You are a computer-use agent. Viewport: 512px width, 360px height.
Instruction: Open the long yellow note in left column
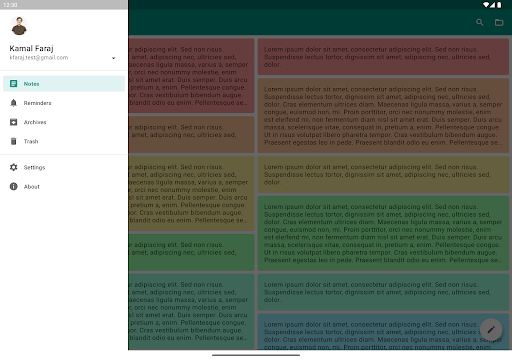point(191,193)
